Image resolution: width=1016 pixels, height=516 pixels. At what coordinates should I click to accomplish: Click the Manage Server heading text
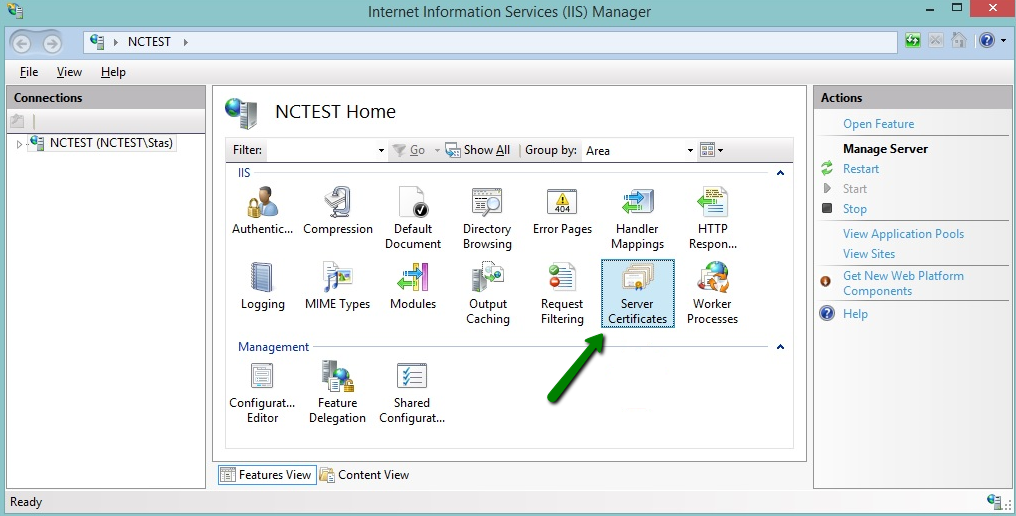[x=885, y=149]
